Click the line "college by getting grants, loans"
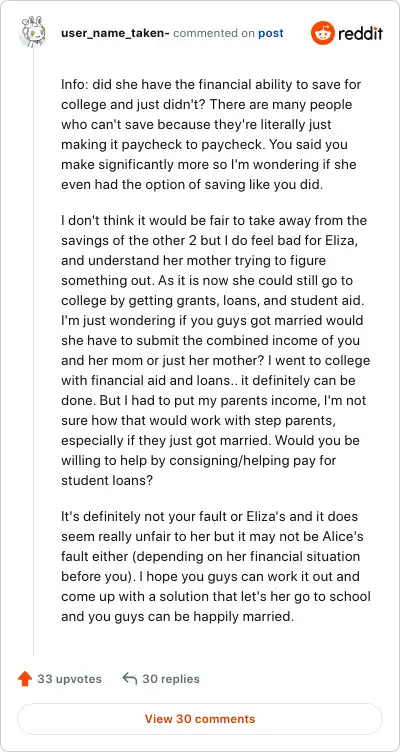400x752 pixels. click(x=207, y=300)
